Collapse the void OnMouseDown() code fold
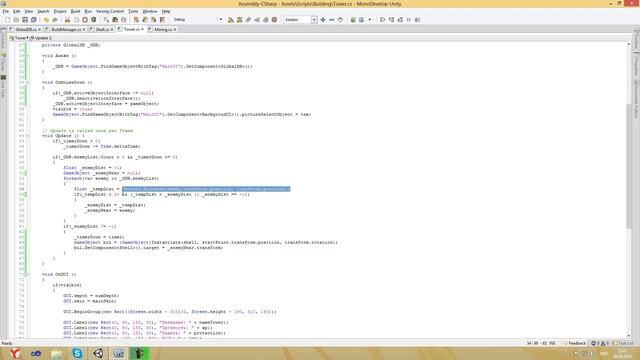 coord(27,82)
